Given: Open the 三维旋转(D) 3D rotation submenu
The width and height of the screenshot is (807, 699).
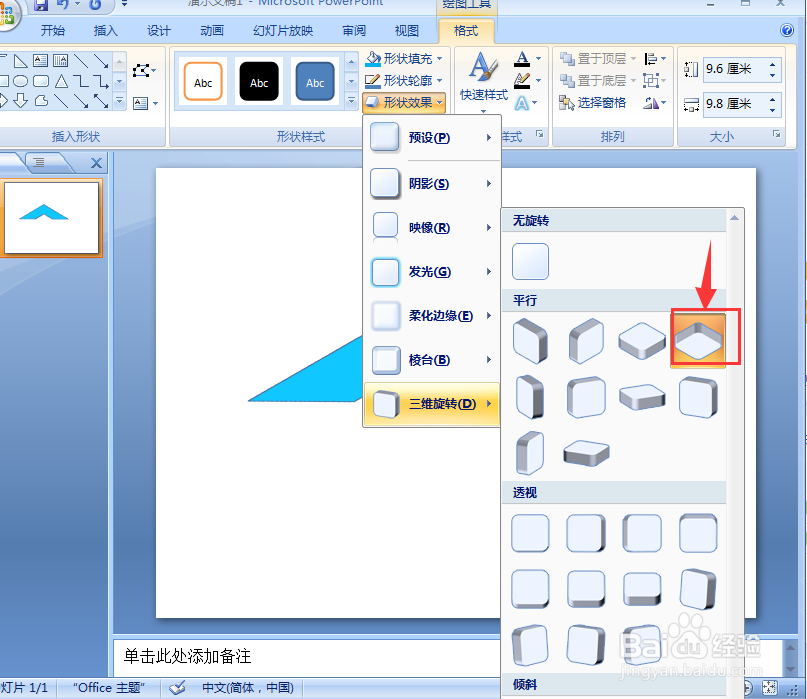Looking at the screenshot, I should click(x=432, y=404).
